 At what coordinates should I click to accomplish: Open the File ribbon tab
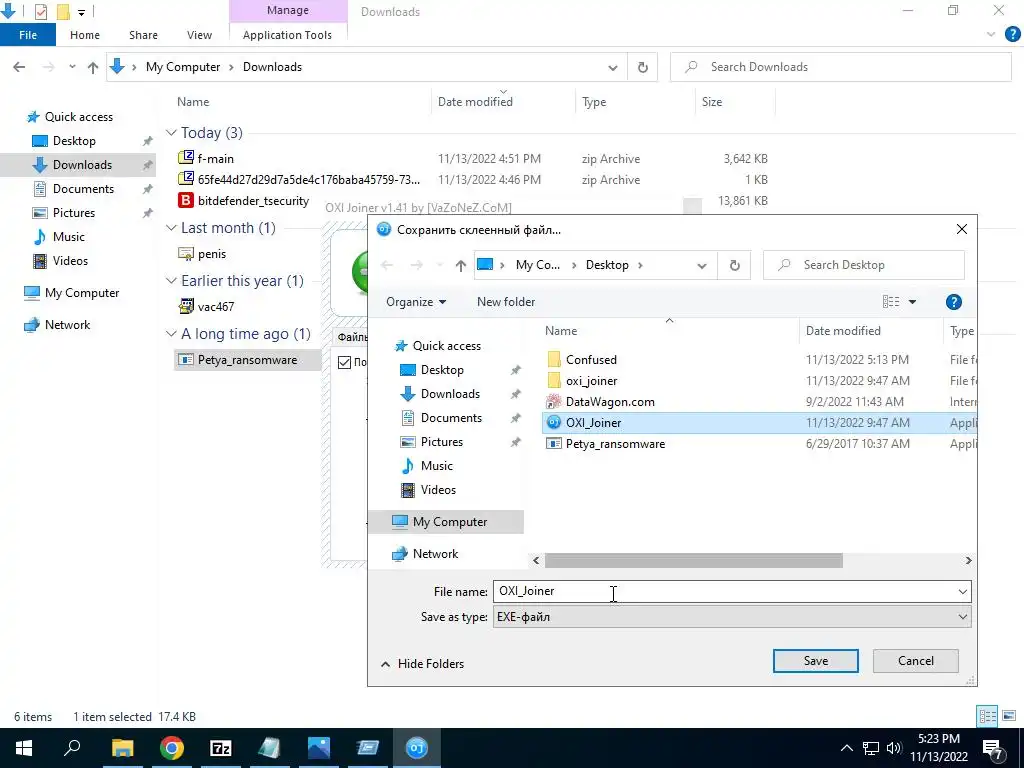click(x=27, y=35)
